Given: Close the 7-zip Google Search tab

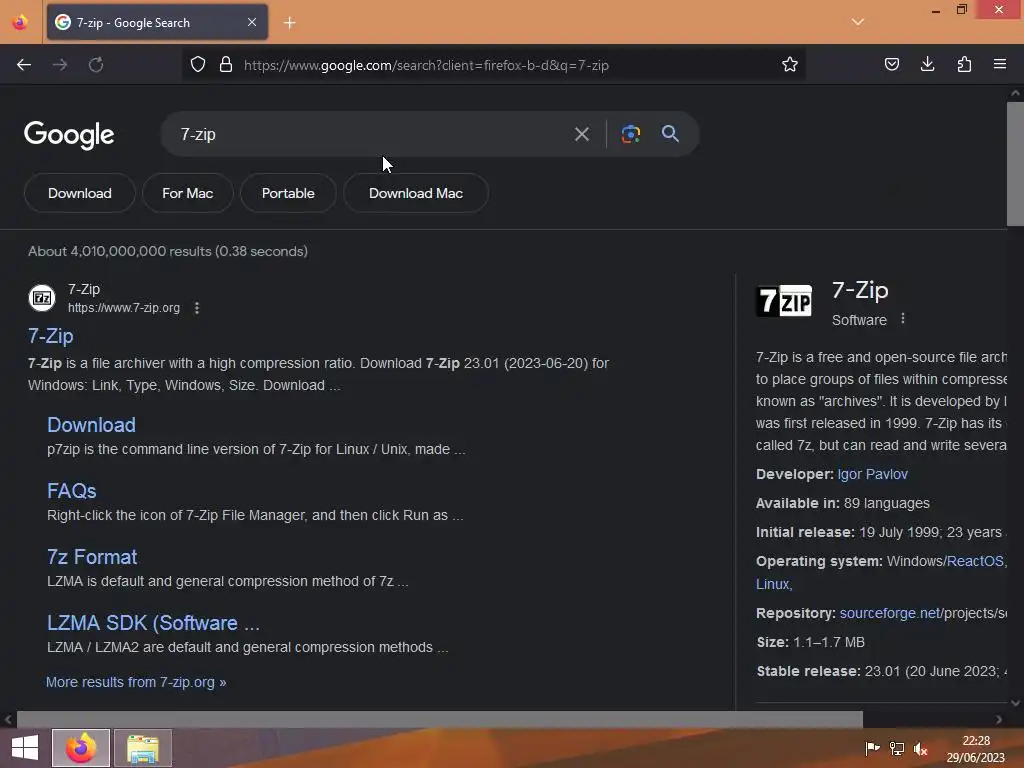Looking at the screenshot, I should [252, 22].
